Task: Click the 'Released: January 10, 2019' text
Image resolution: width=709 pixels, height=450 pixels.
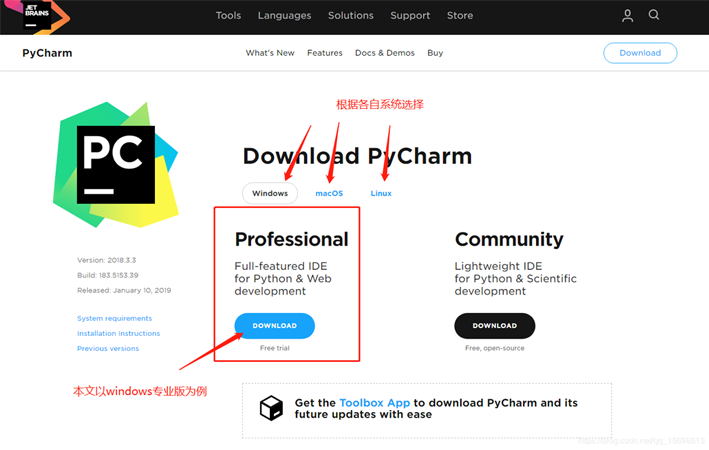Action: click(x=124, y=290)
